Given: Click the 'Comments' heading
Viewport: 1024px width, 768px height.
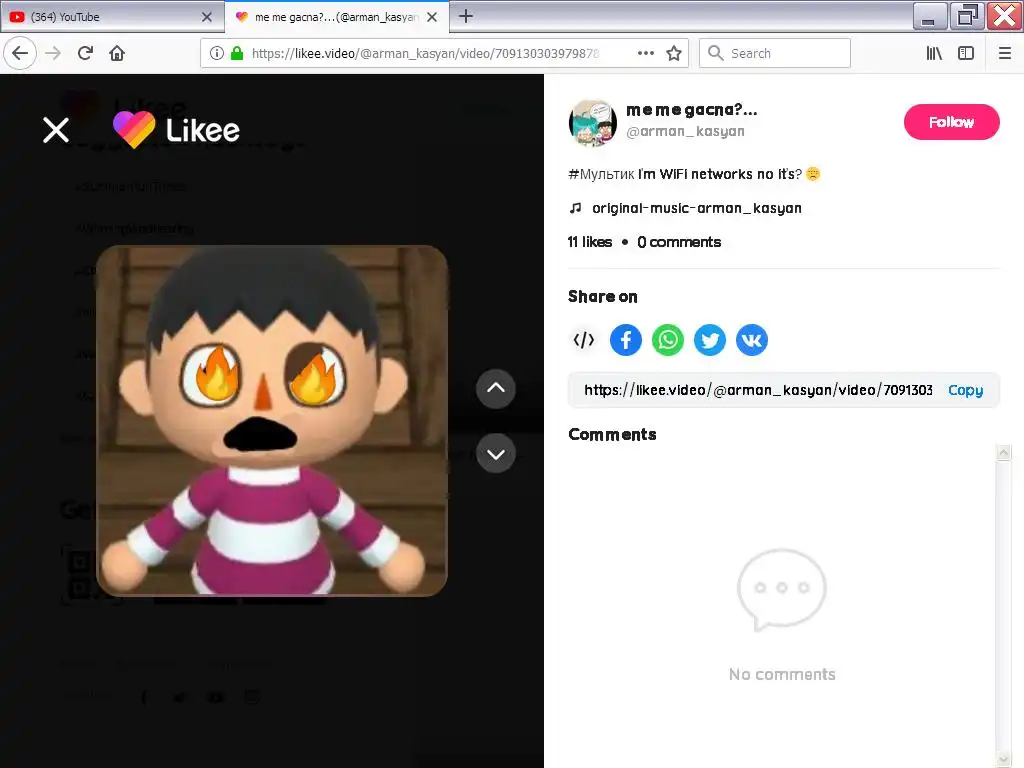Looking at the screenshot, I should click(612, 434).
